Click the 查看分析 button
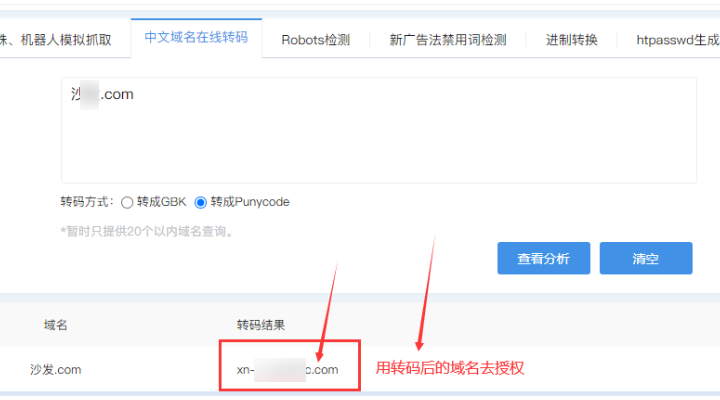 (543, 258)
